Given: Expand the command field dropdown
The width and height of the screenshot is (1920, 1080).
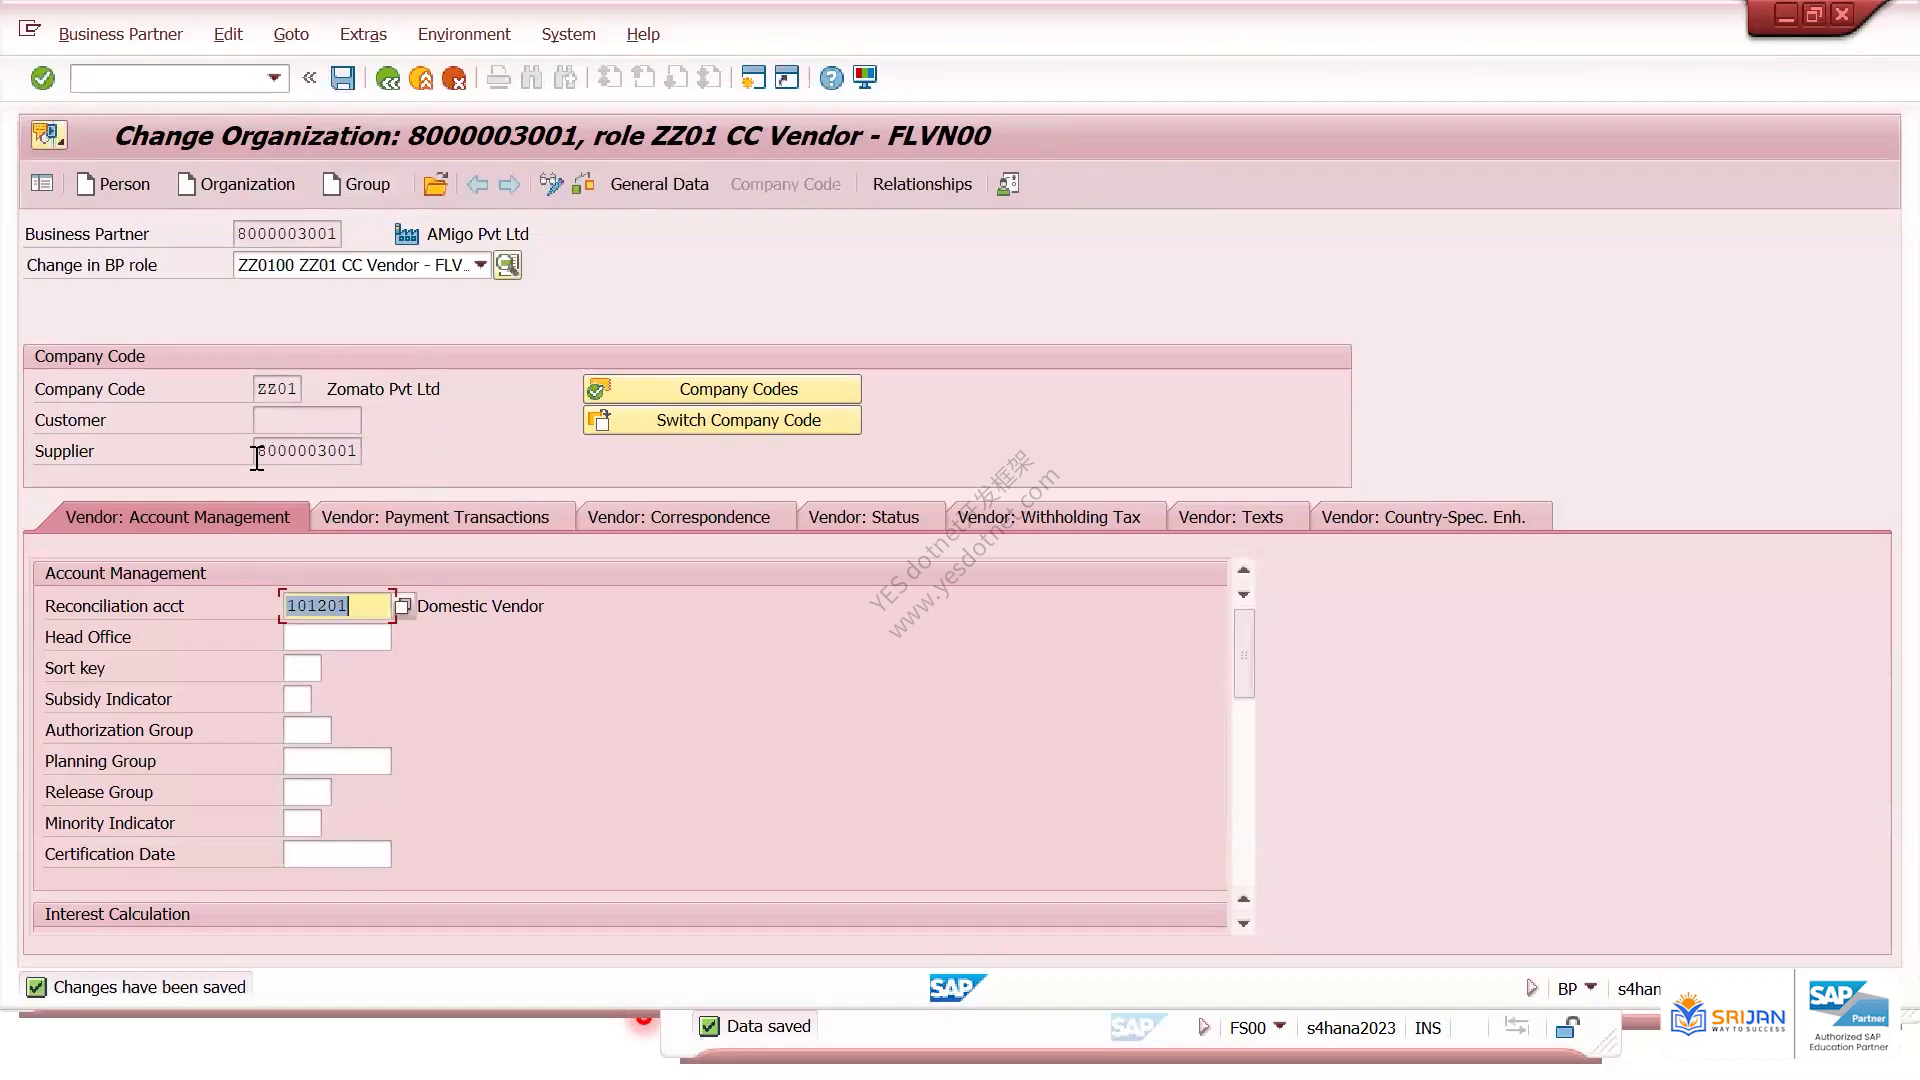Looking at the screenshot, I should tap(274, 78).
